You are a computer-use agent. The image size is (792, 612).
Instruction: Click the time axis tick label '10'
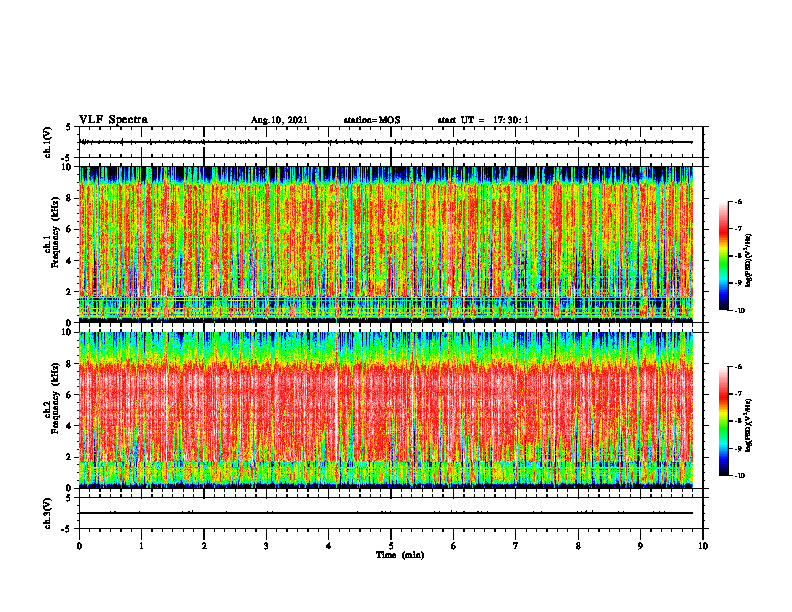pyautogui.click(x=703, y=546)
